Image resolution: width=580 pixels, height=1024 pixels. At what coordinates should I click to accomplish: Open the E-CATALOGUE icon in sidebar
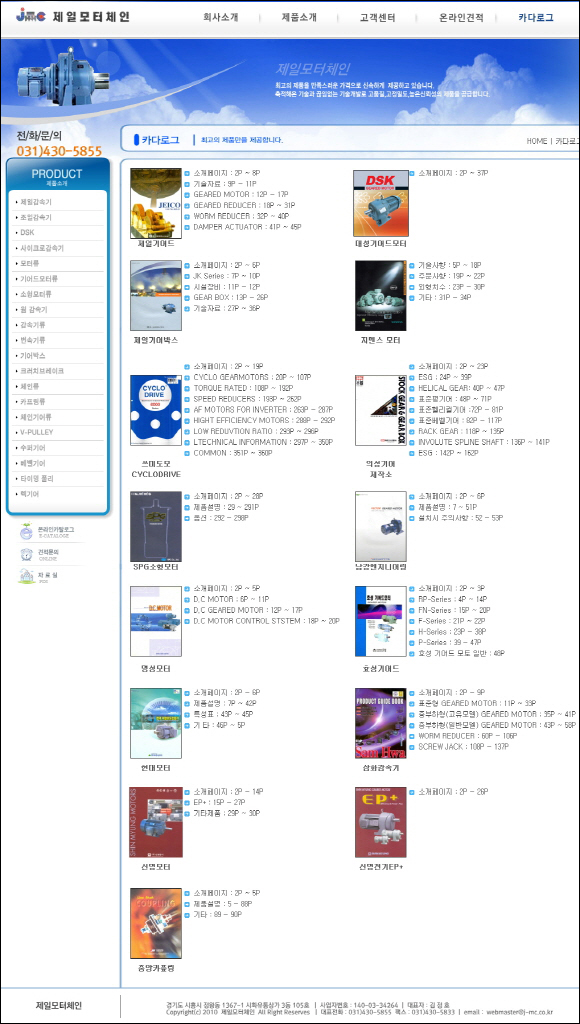26,531
